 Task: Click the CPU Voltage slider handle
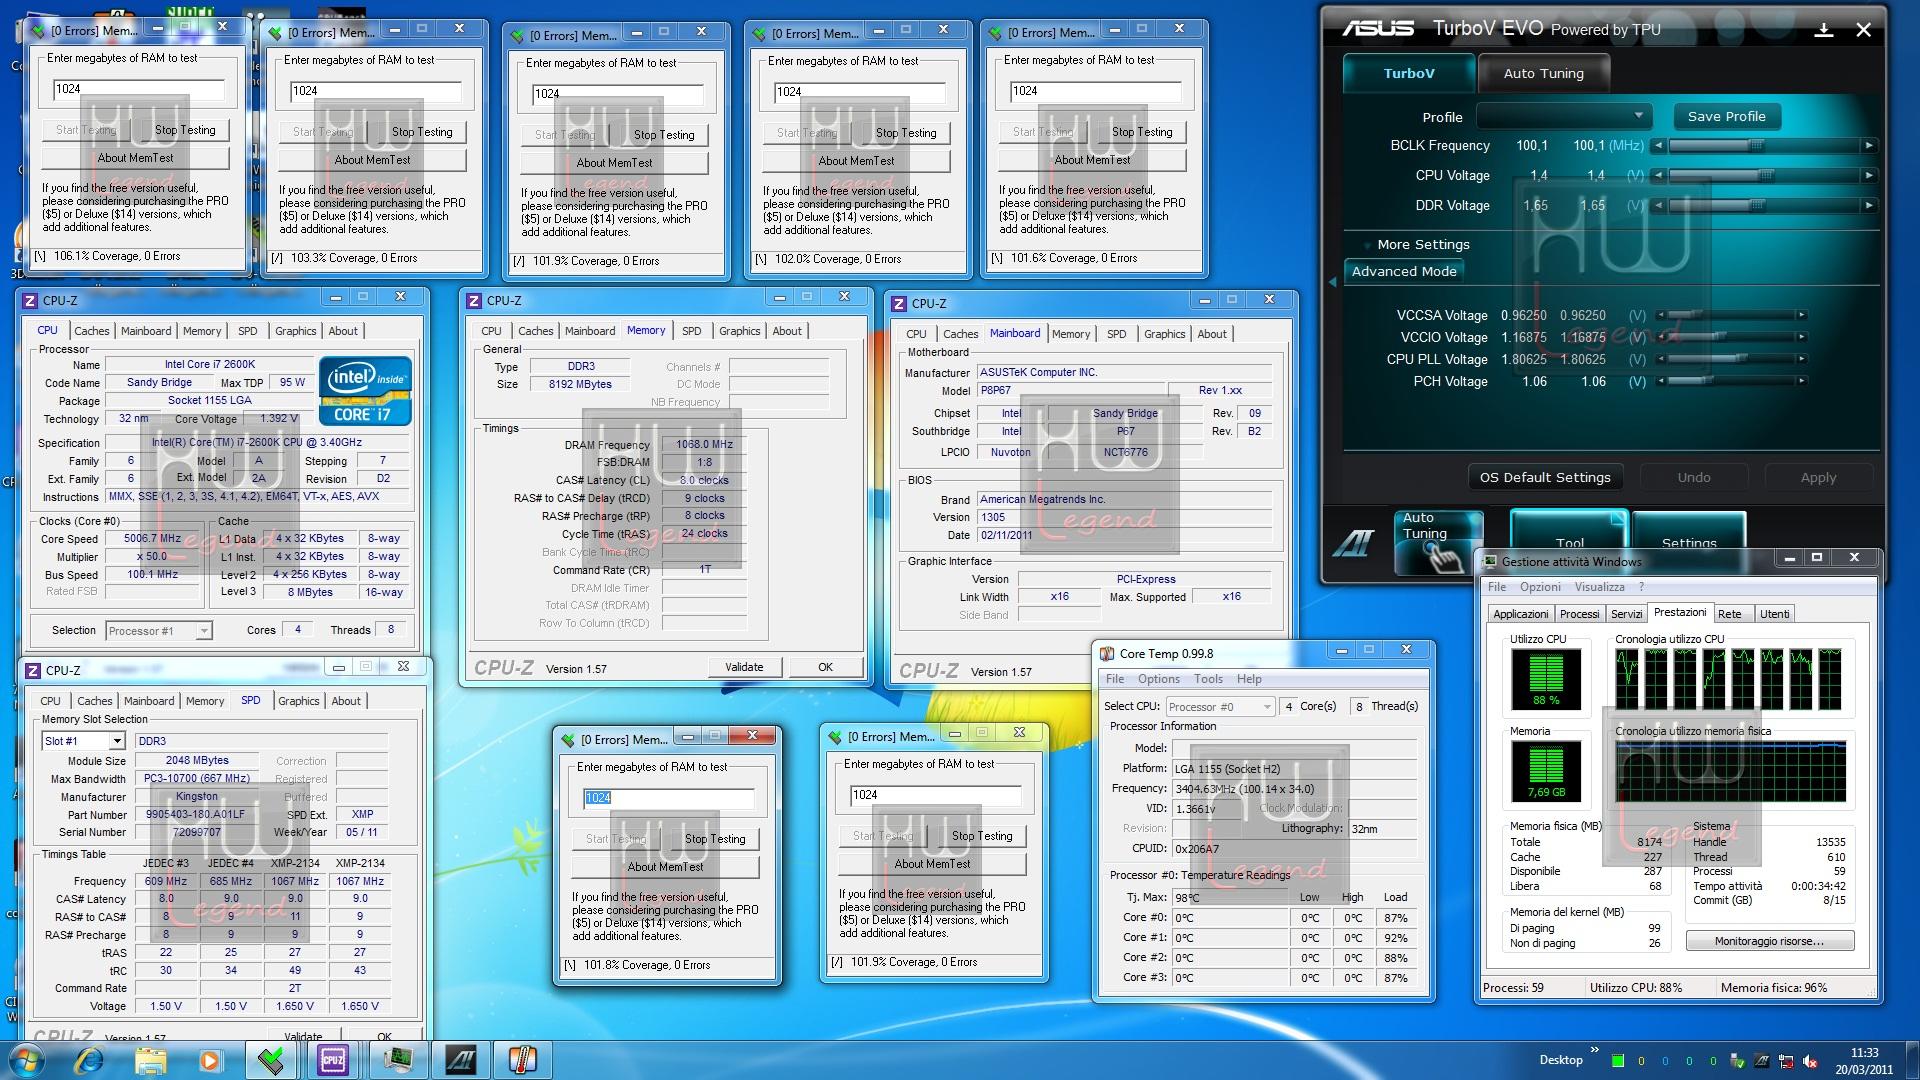click(x=1766, y=176)
